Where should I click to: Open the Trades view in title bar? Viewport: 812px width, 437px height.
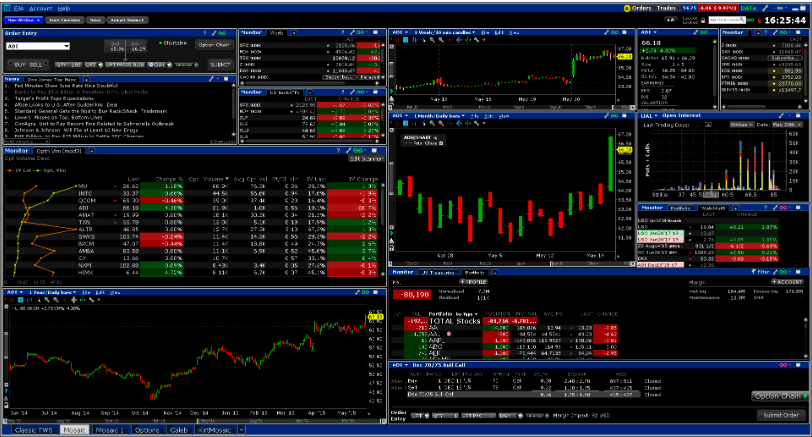666,8
